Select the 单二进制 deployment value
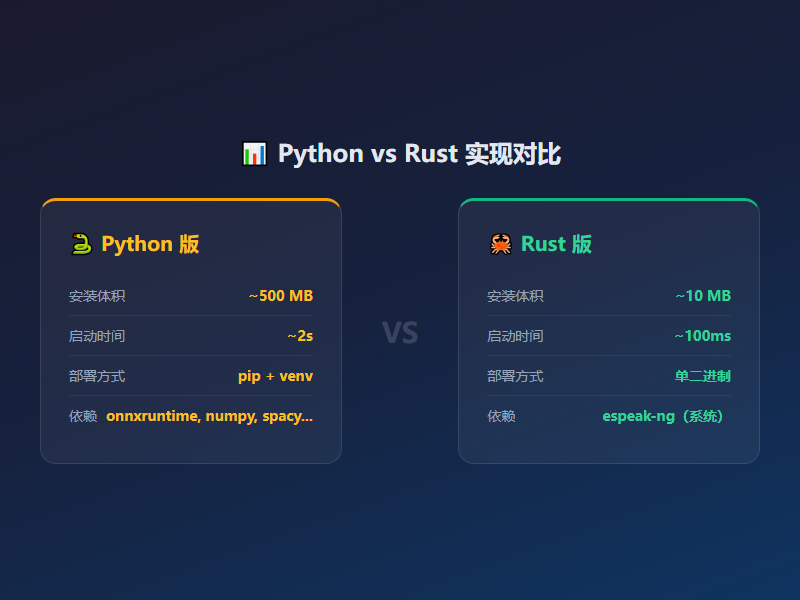 tap(703, 376)
